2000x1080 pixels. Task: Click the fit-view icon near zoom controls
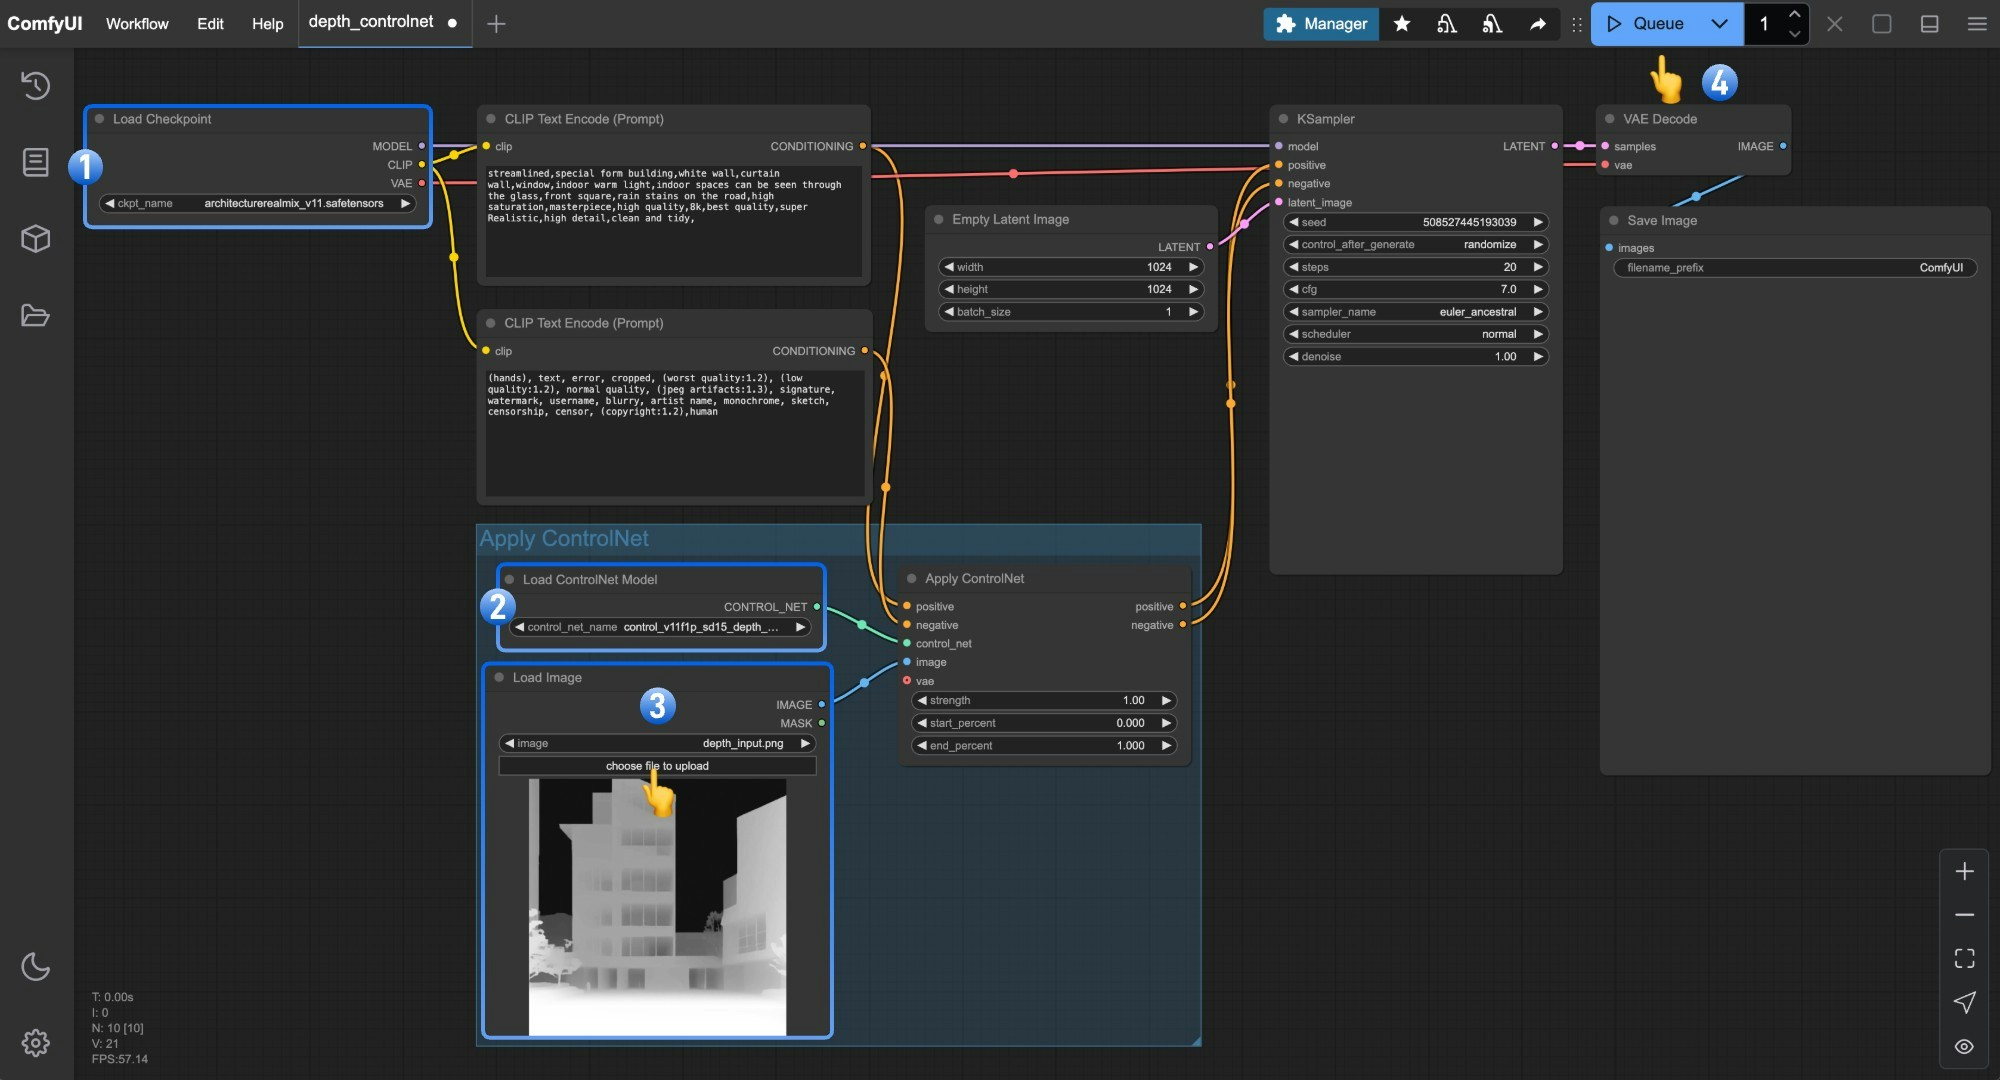(1964, 957)
